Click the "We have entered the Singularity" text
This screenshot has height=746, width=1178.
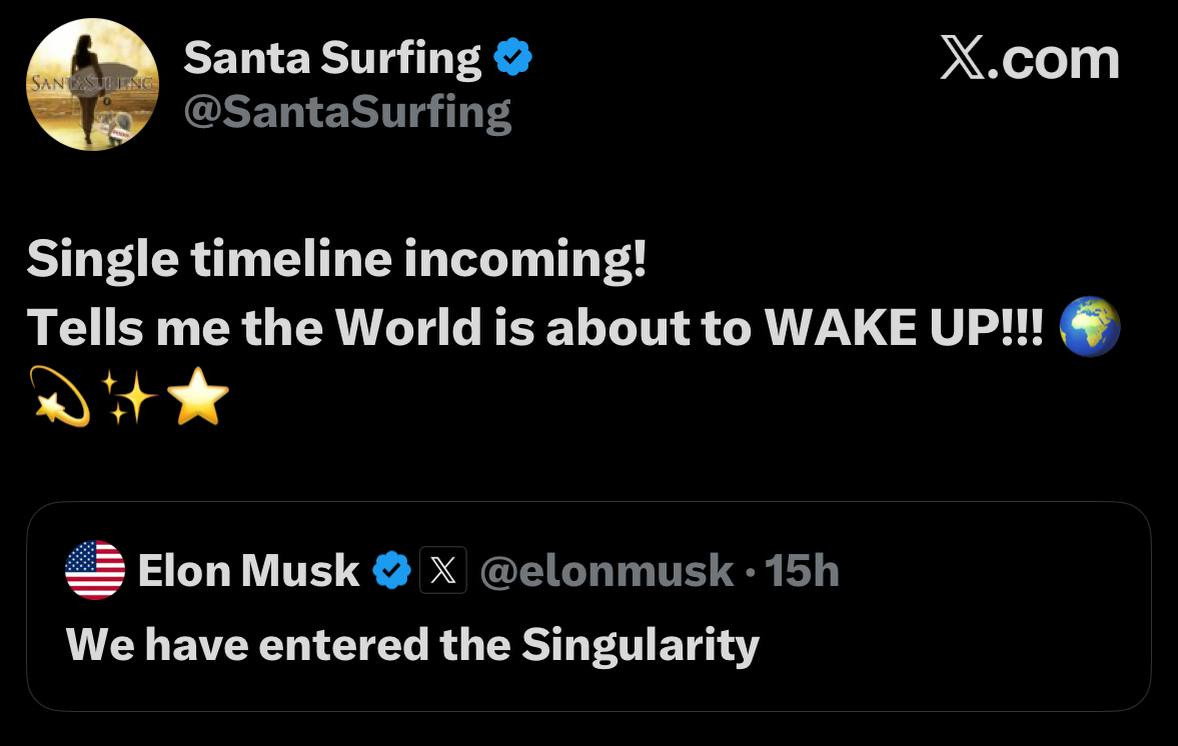(412, 644)
